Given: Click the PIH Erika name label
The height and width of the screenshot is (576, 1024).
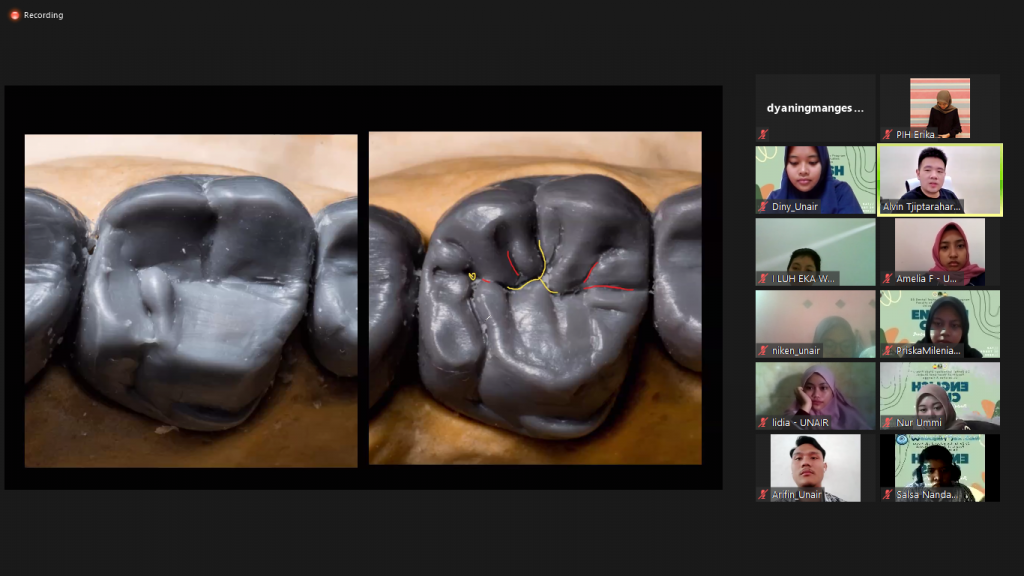Looking at the screenshot, I should pos(914,134).
